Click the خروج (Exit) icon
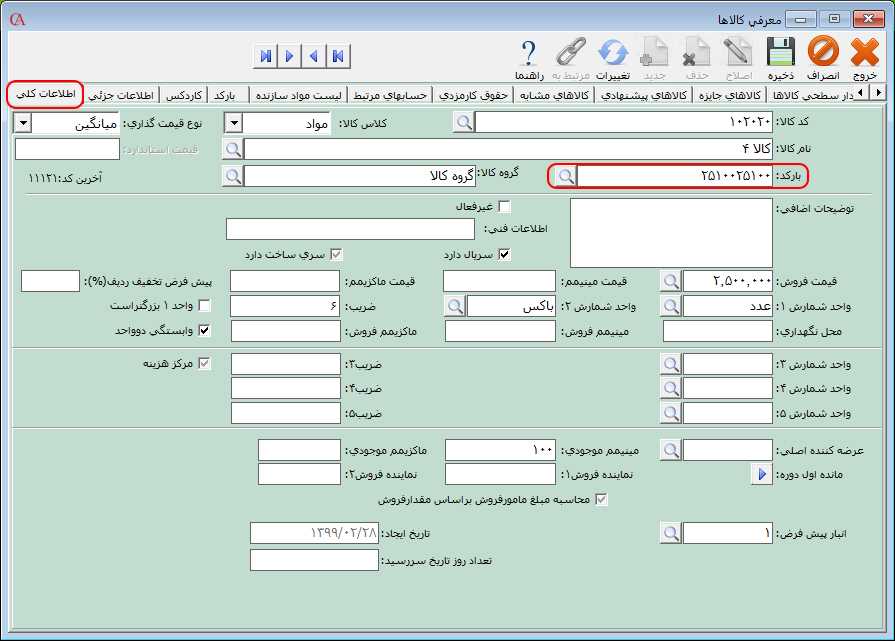 point(866,50)
